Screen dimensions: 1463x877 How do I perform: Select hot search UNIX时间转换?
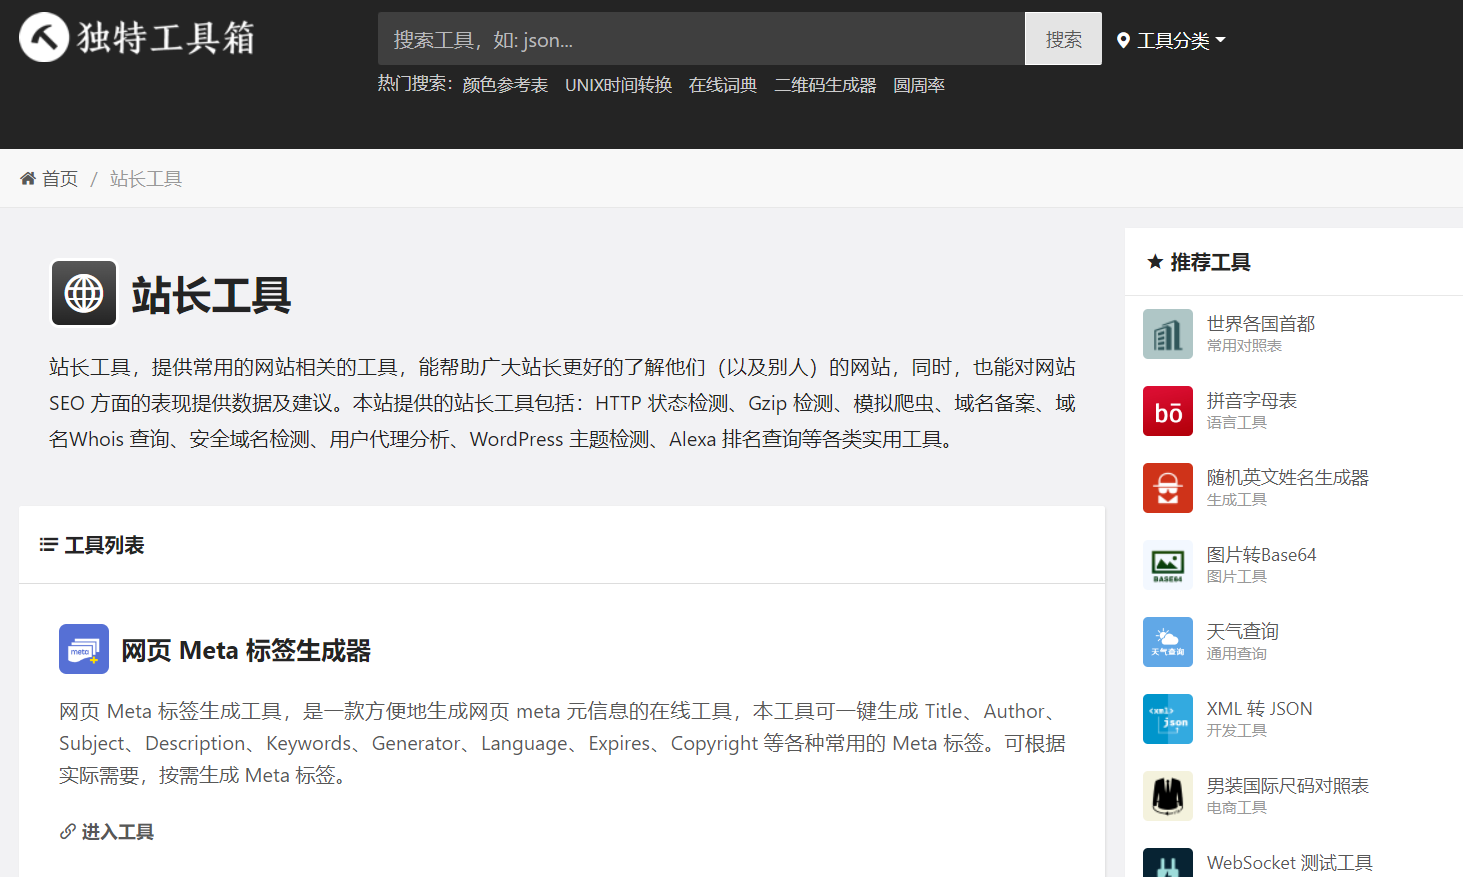pos(618,85)
